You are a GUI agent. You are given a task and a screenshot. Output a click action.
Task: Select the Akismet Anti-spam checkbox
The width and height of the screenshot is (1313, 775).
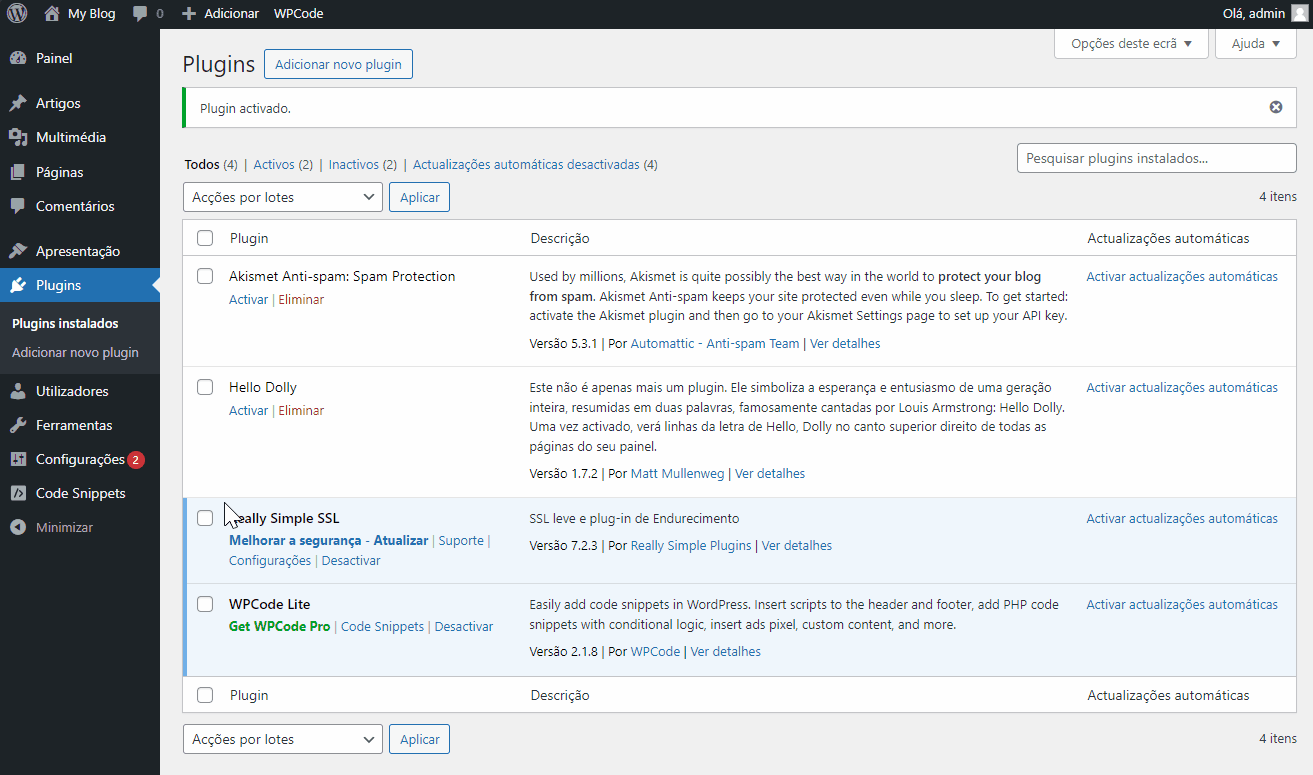(205, 276)
